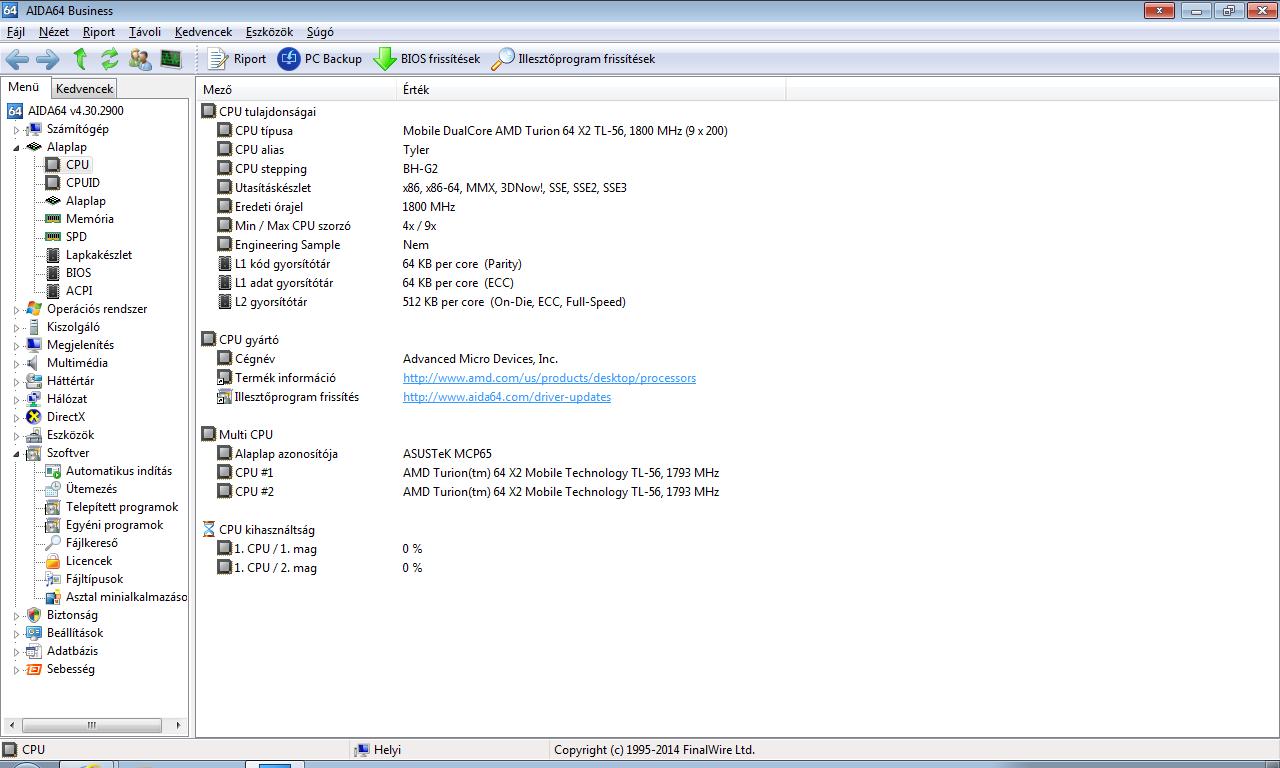Click the green Up arrow toolbar icon
This screenshot has width=1280, height=768.
pyautogui.click(x=81, y=59)
